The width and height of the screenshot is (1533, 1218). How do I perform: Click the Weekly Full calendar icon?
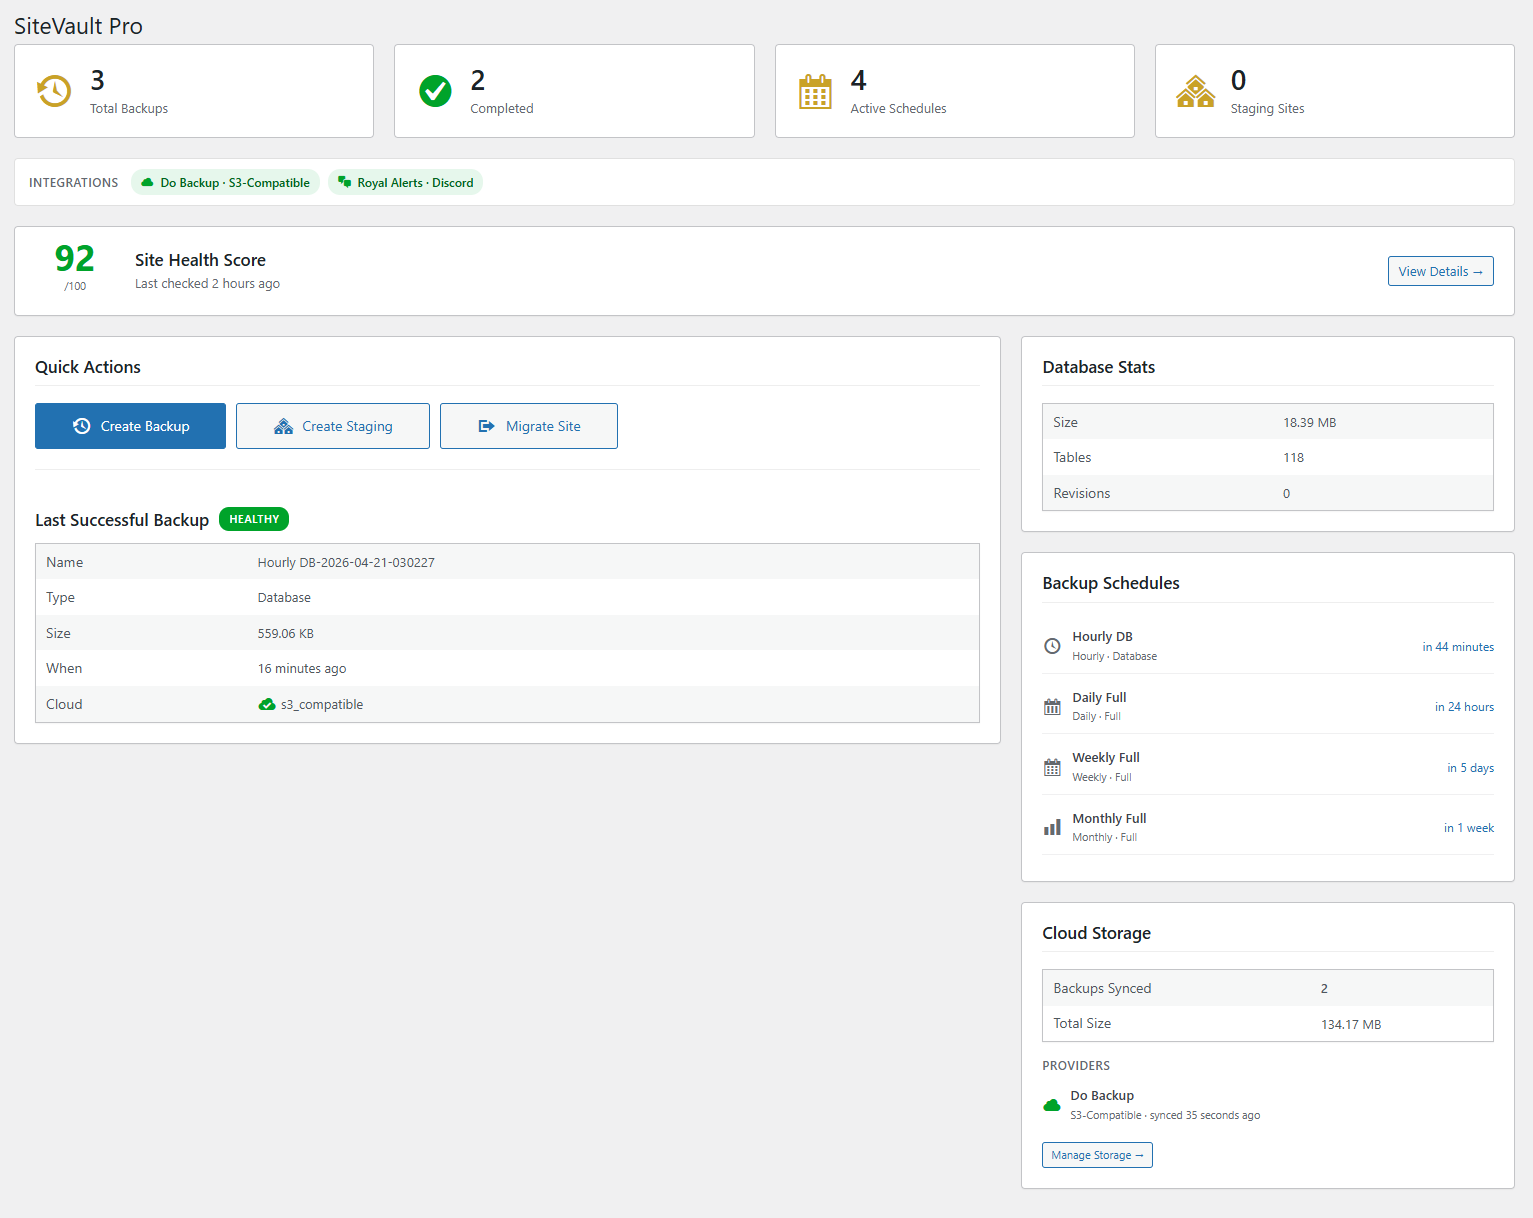click(x=1052, y=768)
